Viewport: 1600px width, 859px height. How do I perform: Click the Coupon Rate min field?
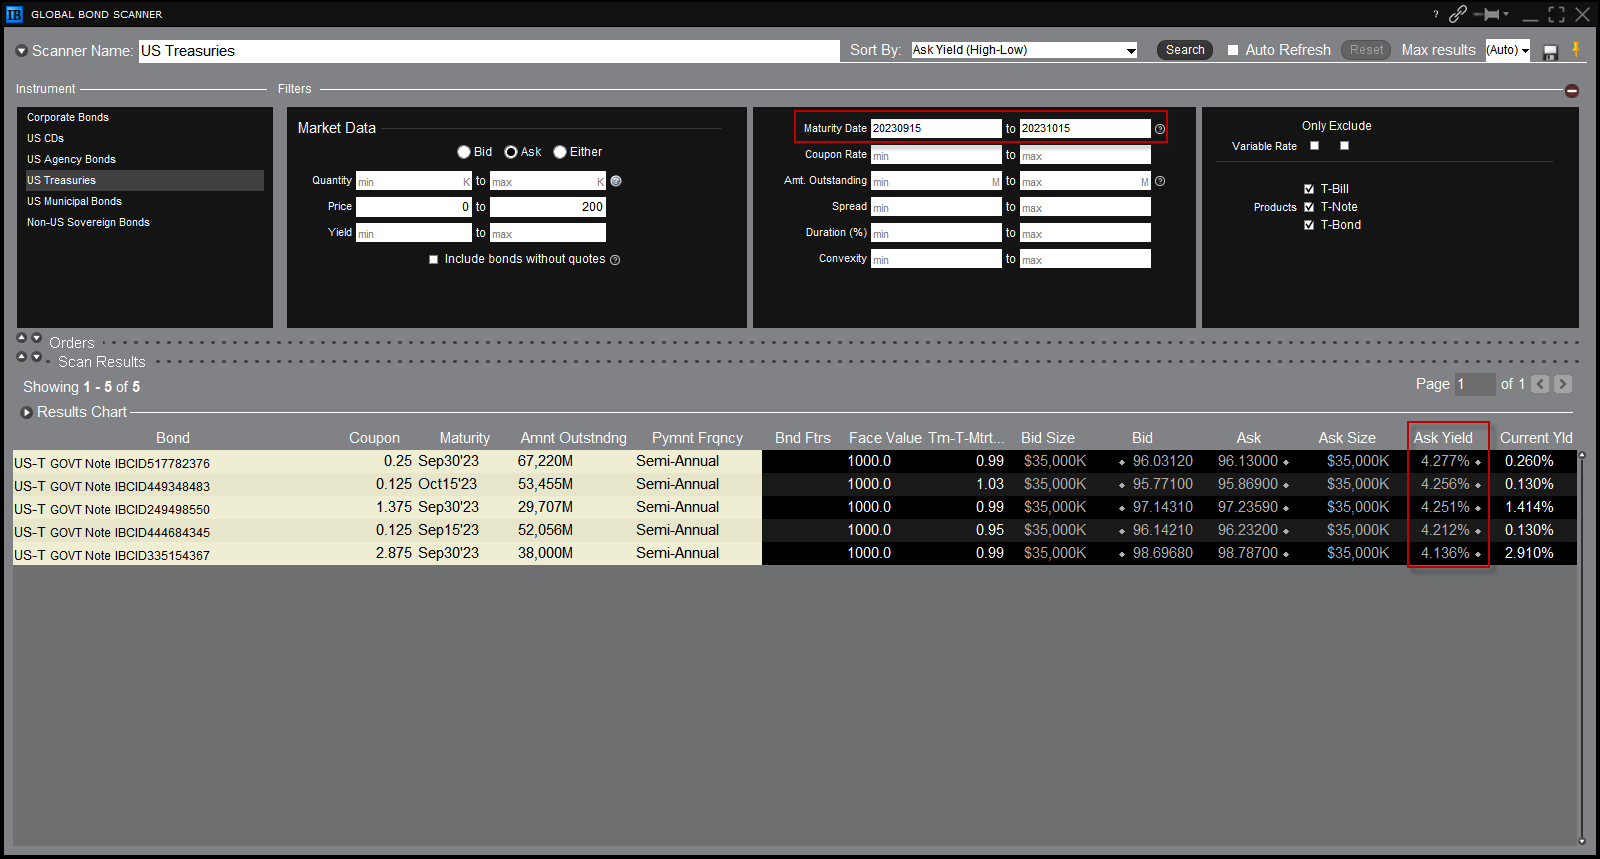point(936,155)
